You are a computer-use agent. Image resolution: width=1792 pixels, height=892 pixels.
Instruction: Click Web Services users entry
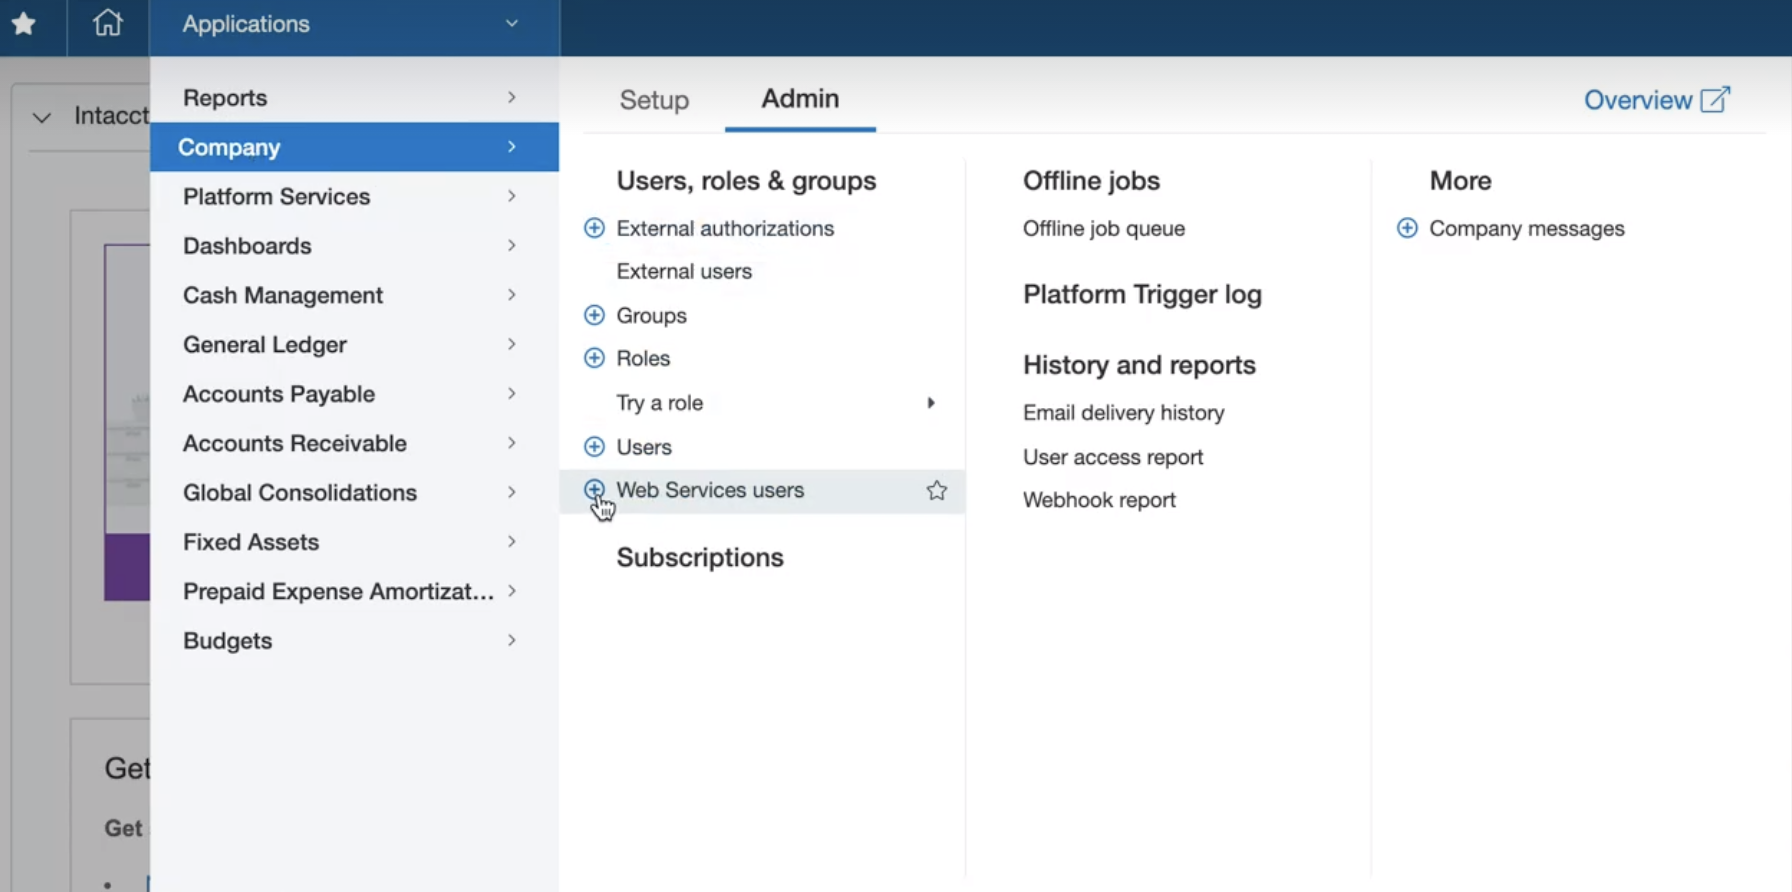tap(710, 490)
